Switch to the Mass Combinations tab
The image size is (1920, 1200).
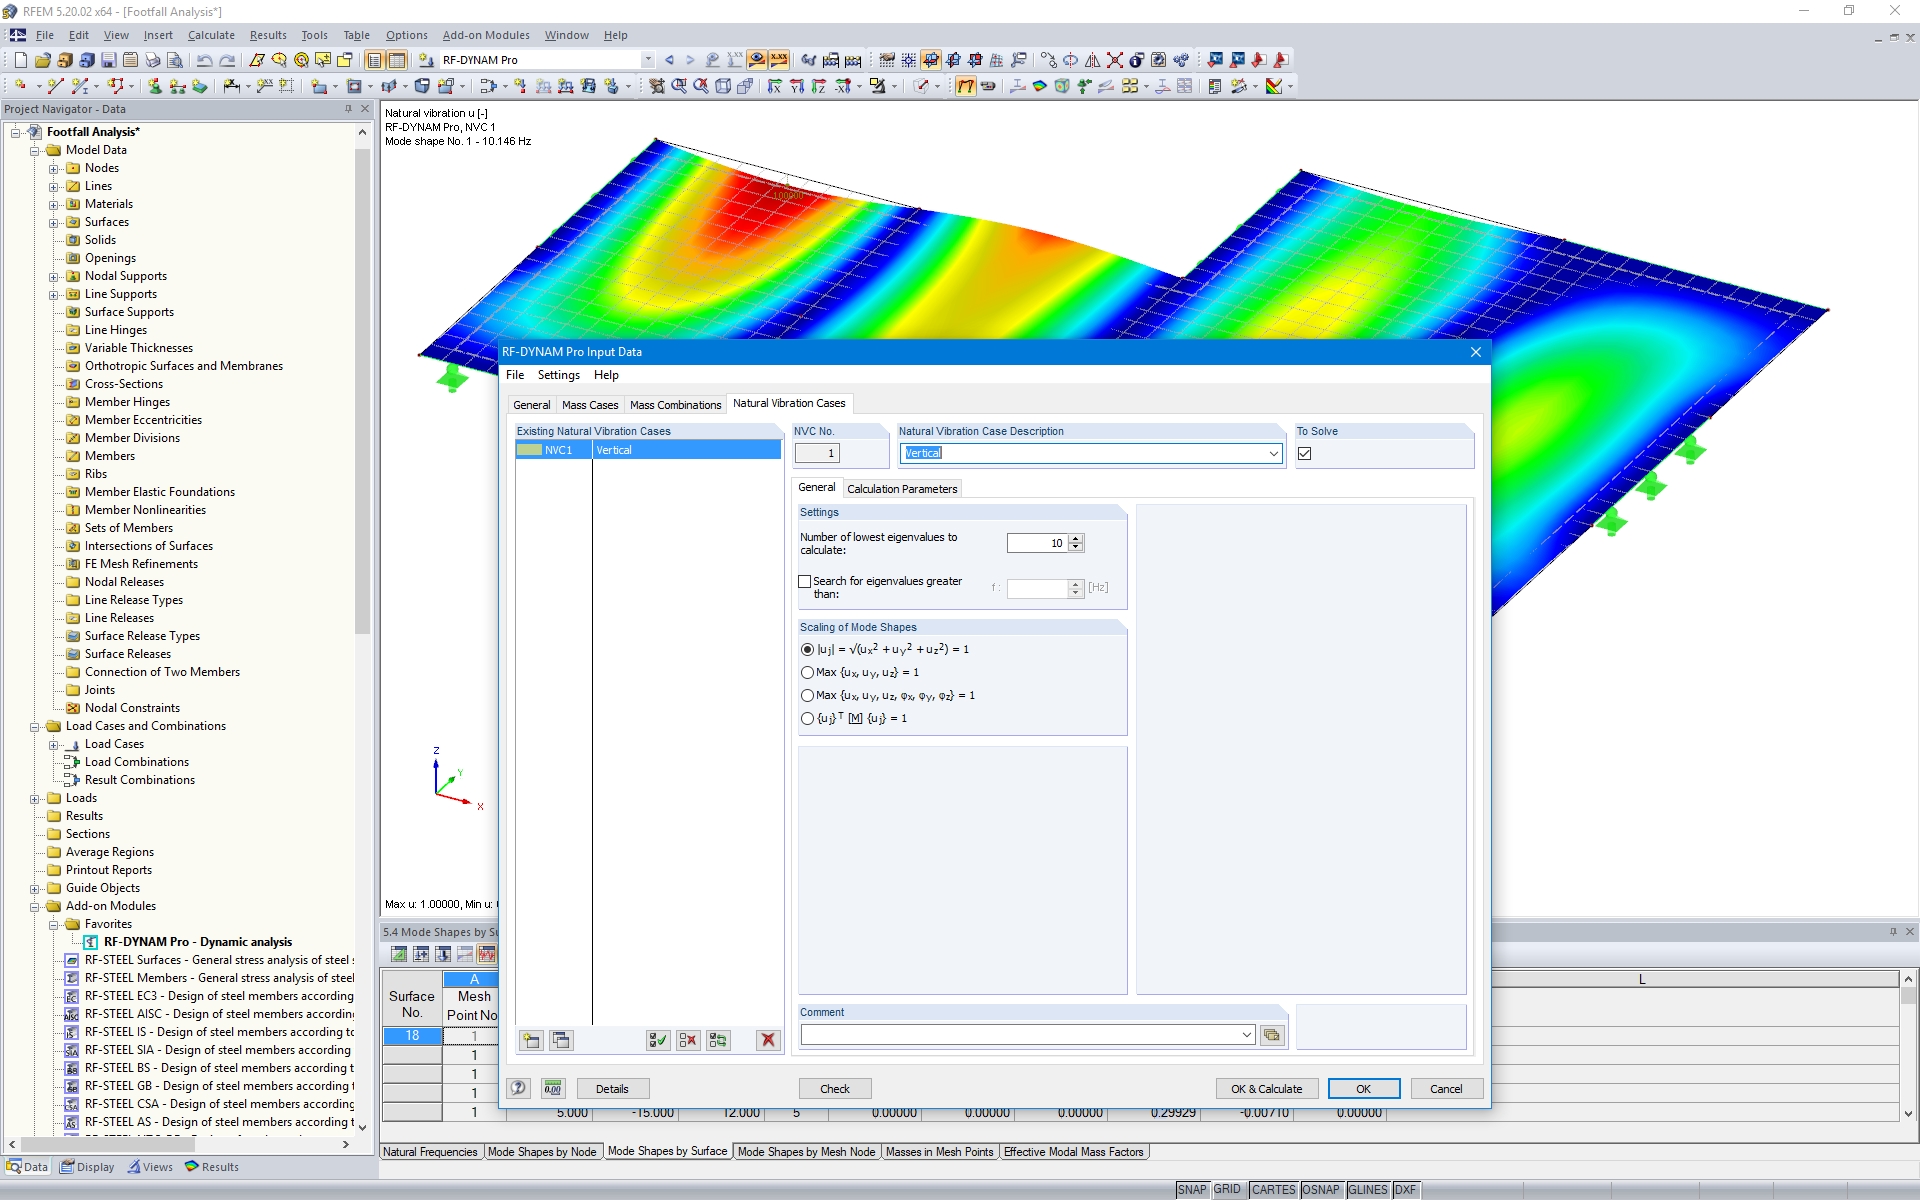point(675,404)
